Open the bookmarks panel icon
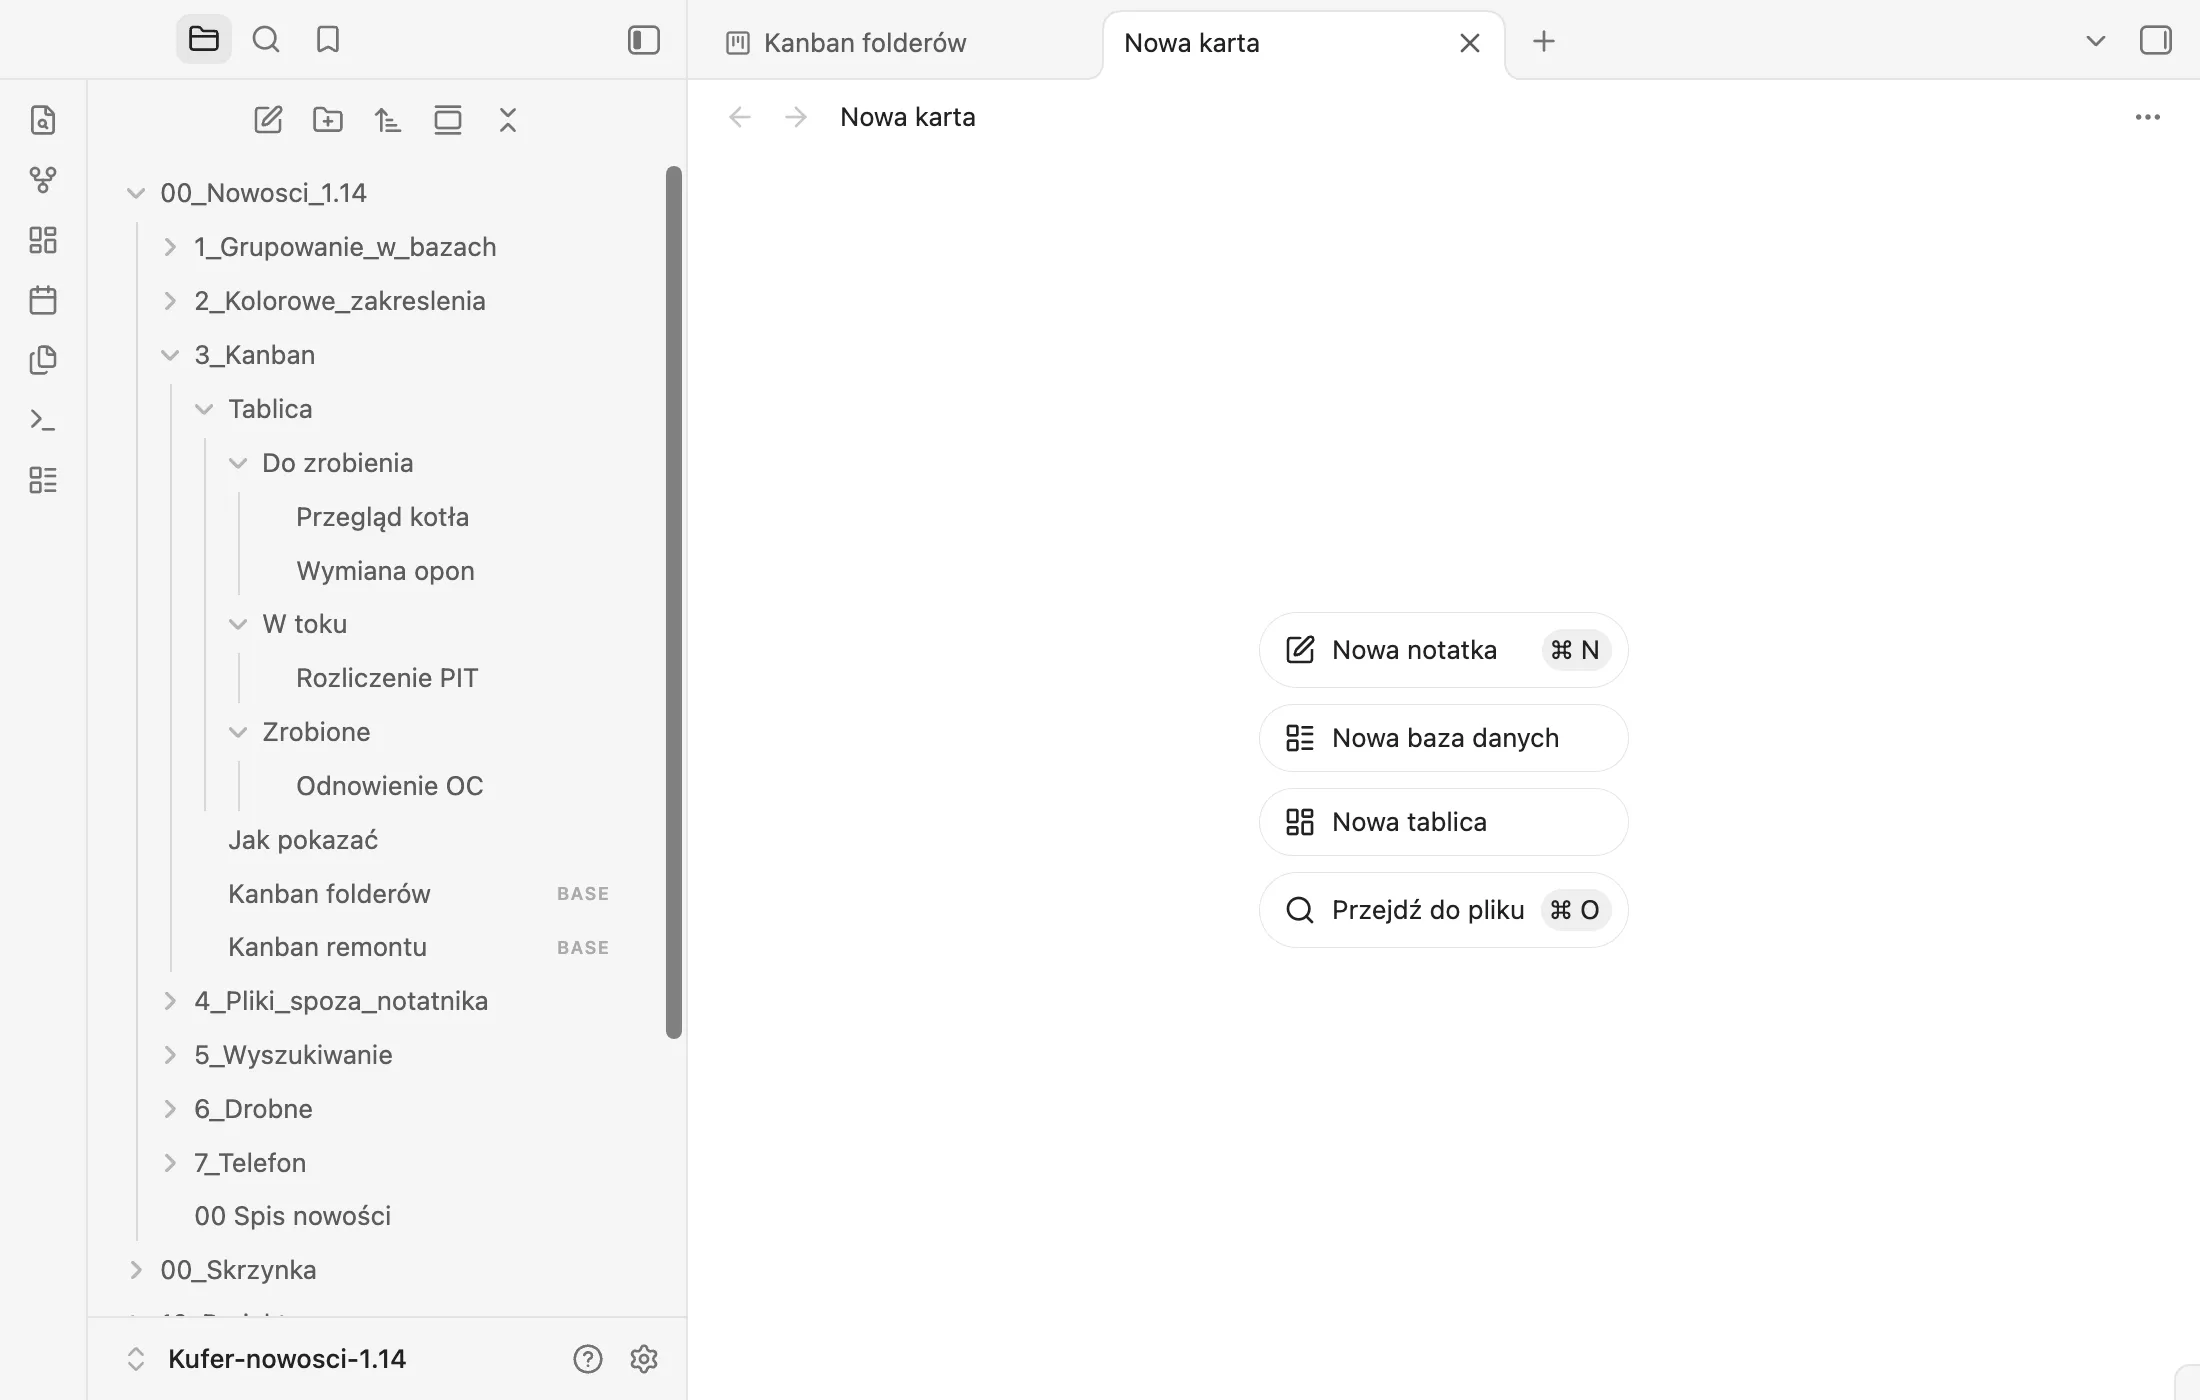Screen dimensions: 2200x1400 [x=328, y=40]
